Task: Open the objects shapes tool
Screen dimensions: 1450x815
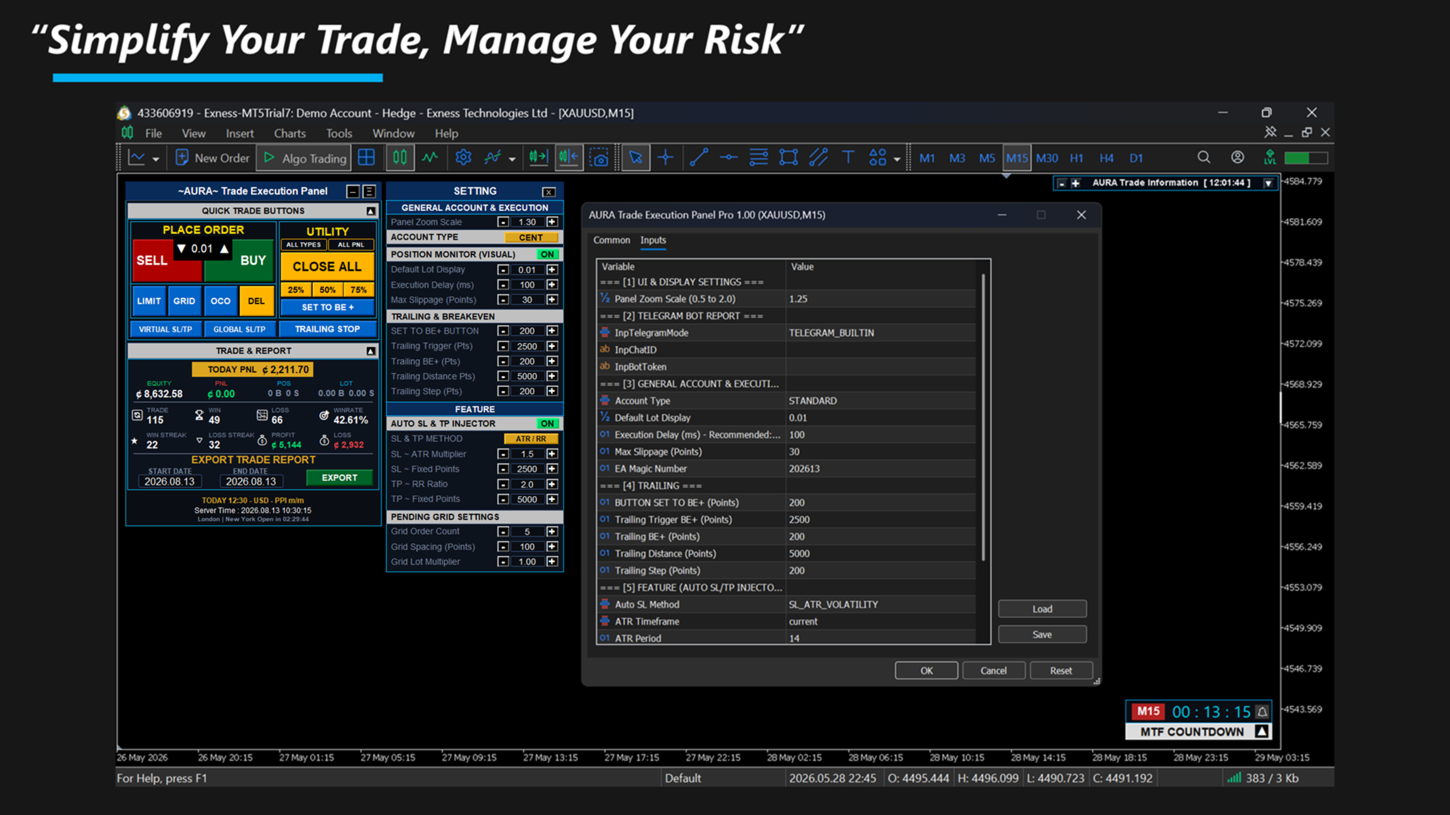Action: pyautogui.click(x=877, y=158)
